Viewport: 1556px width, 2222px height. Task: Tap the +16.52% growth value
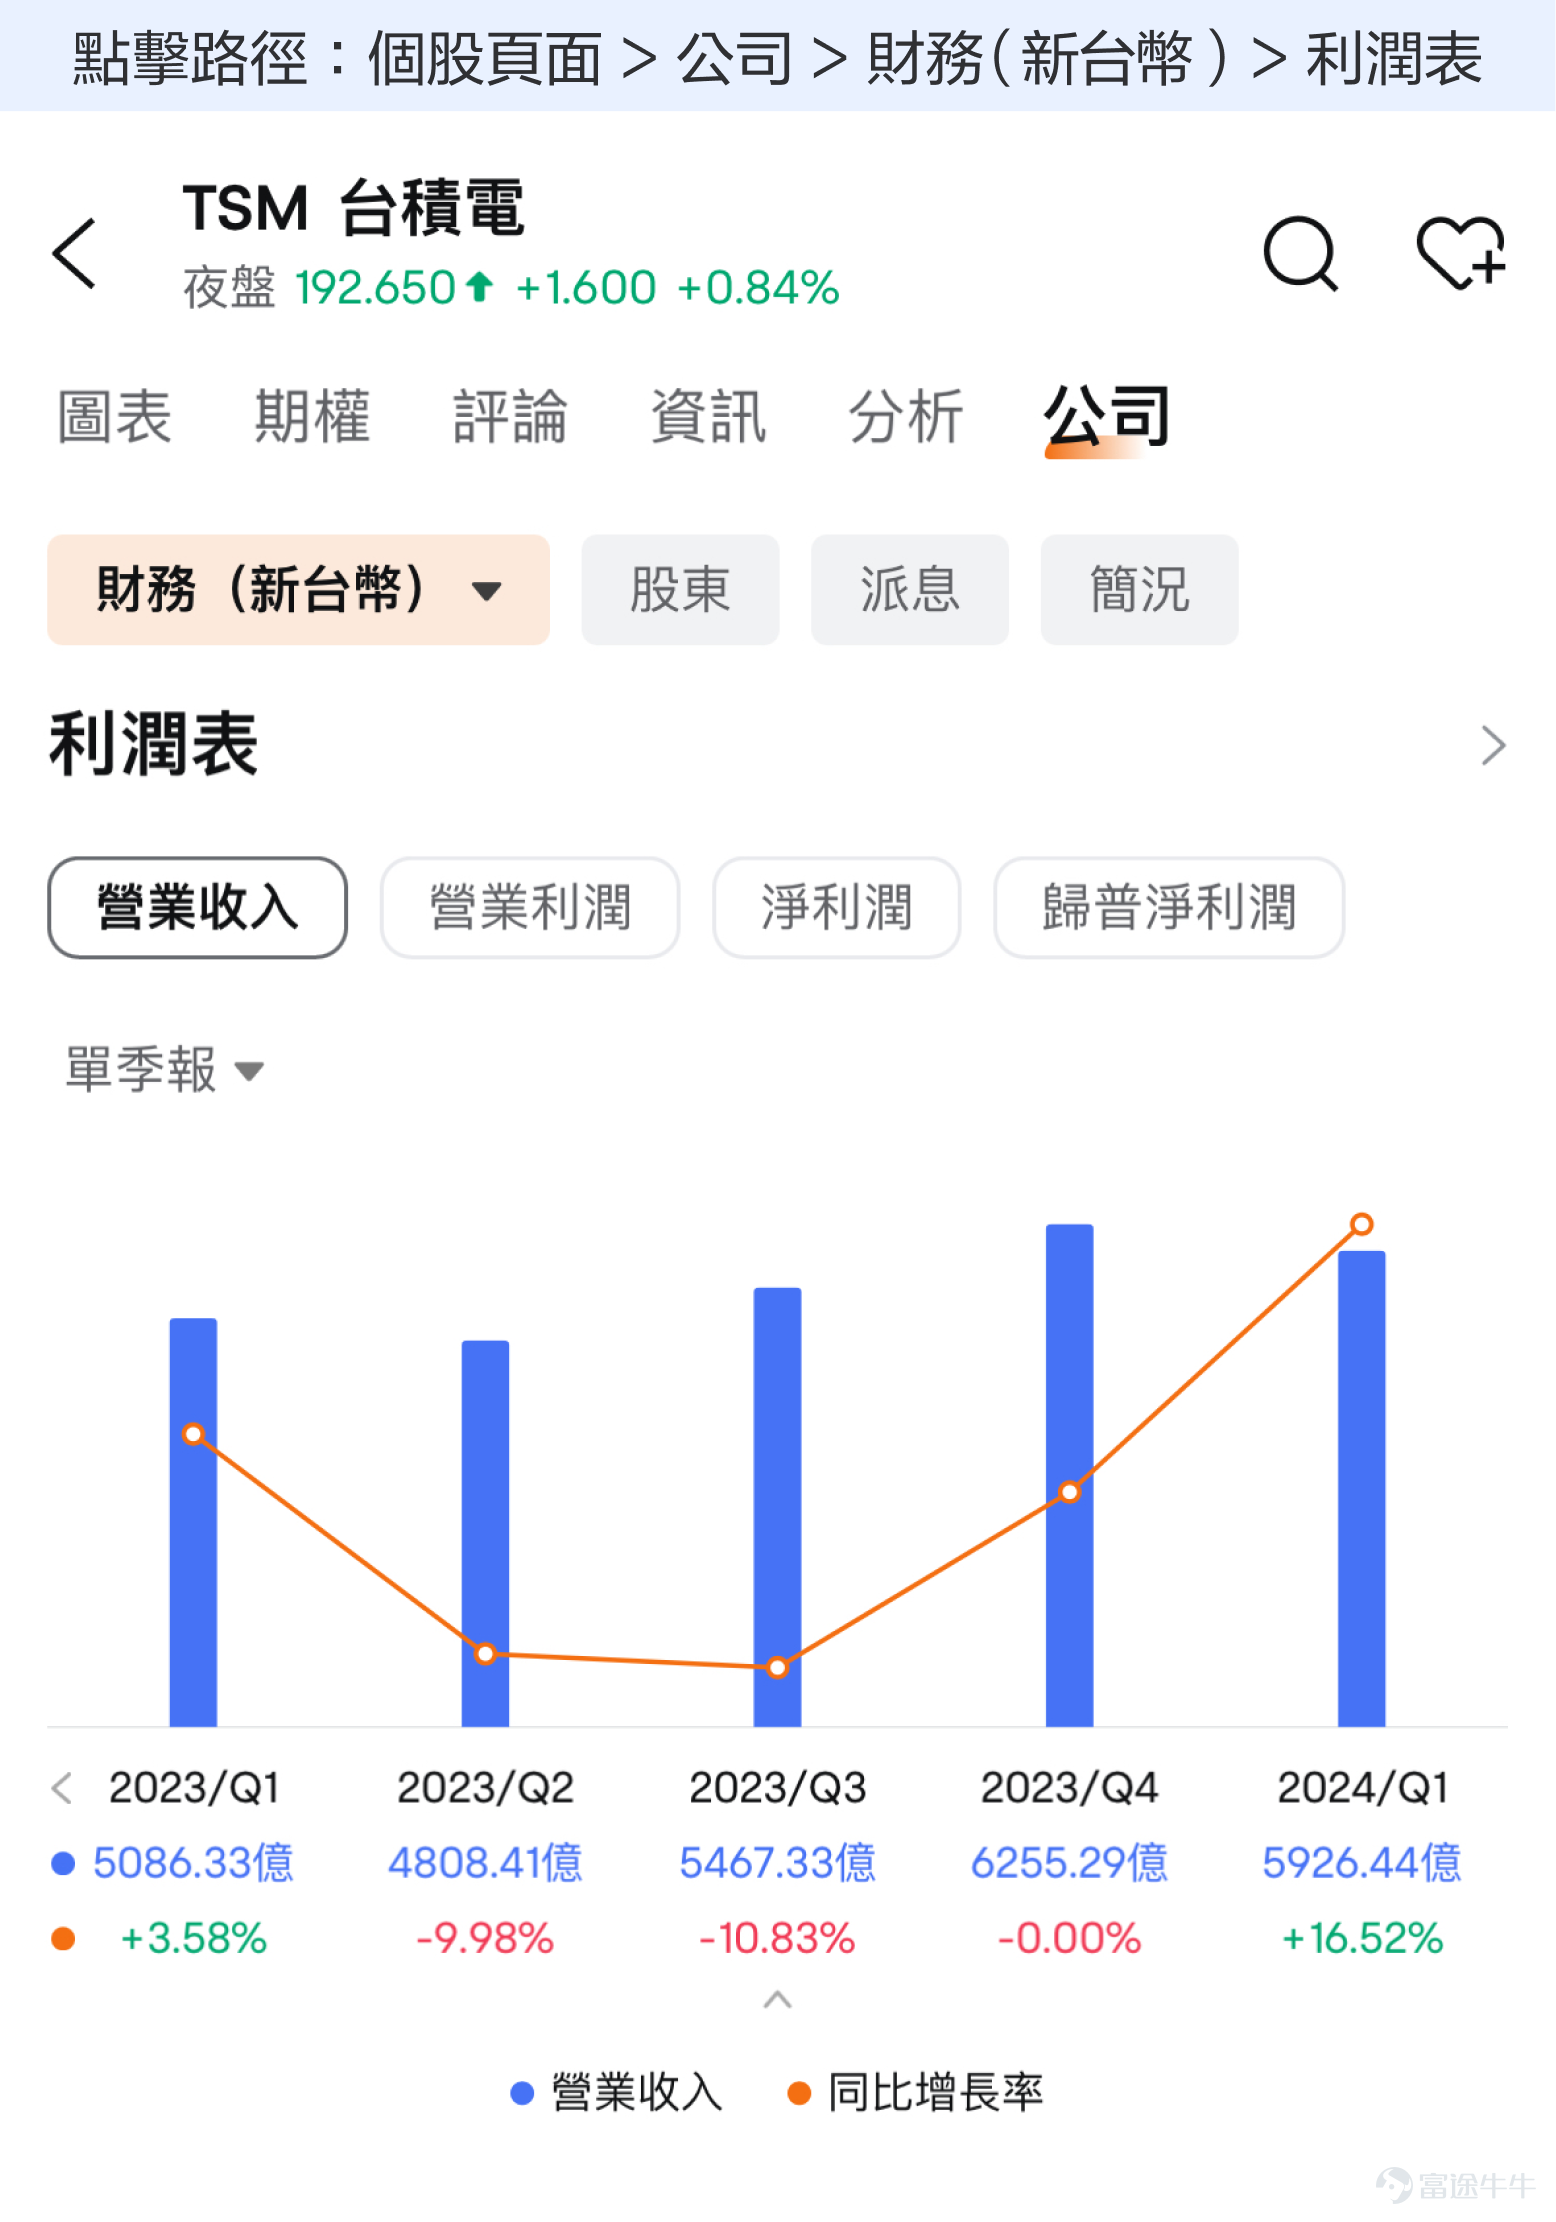[x=1361, y=1938]
